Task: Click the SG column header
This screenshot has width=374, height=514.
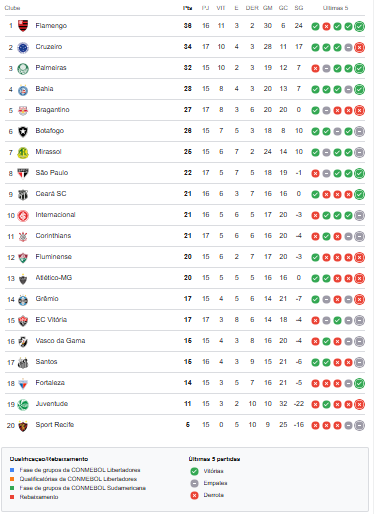Action: coord(299,8)
